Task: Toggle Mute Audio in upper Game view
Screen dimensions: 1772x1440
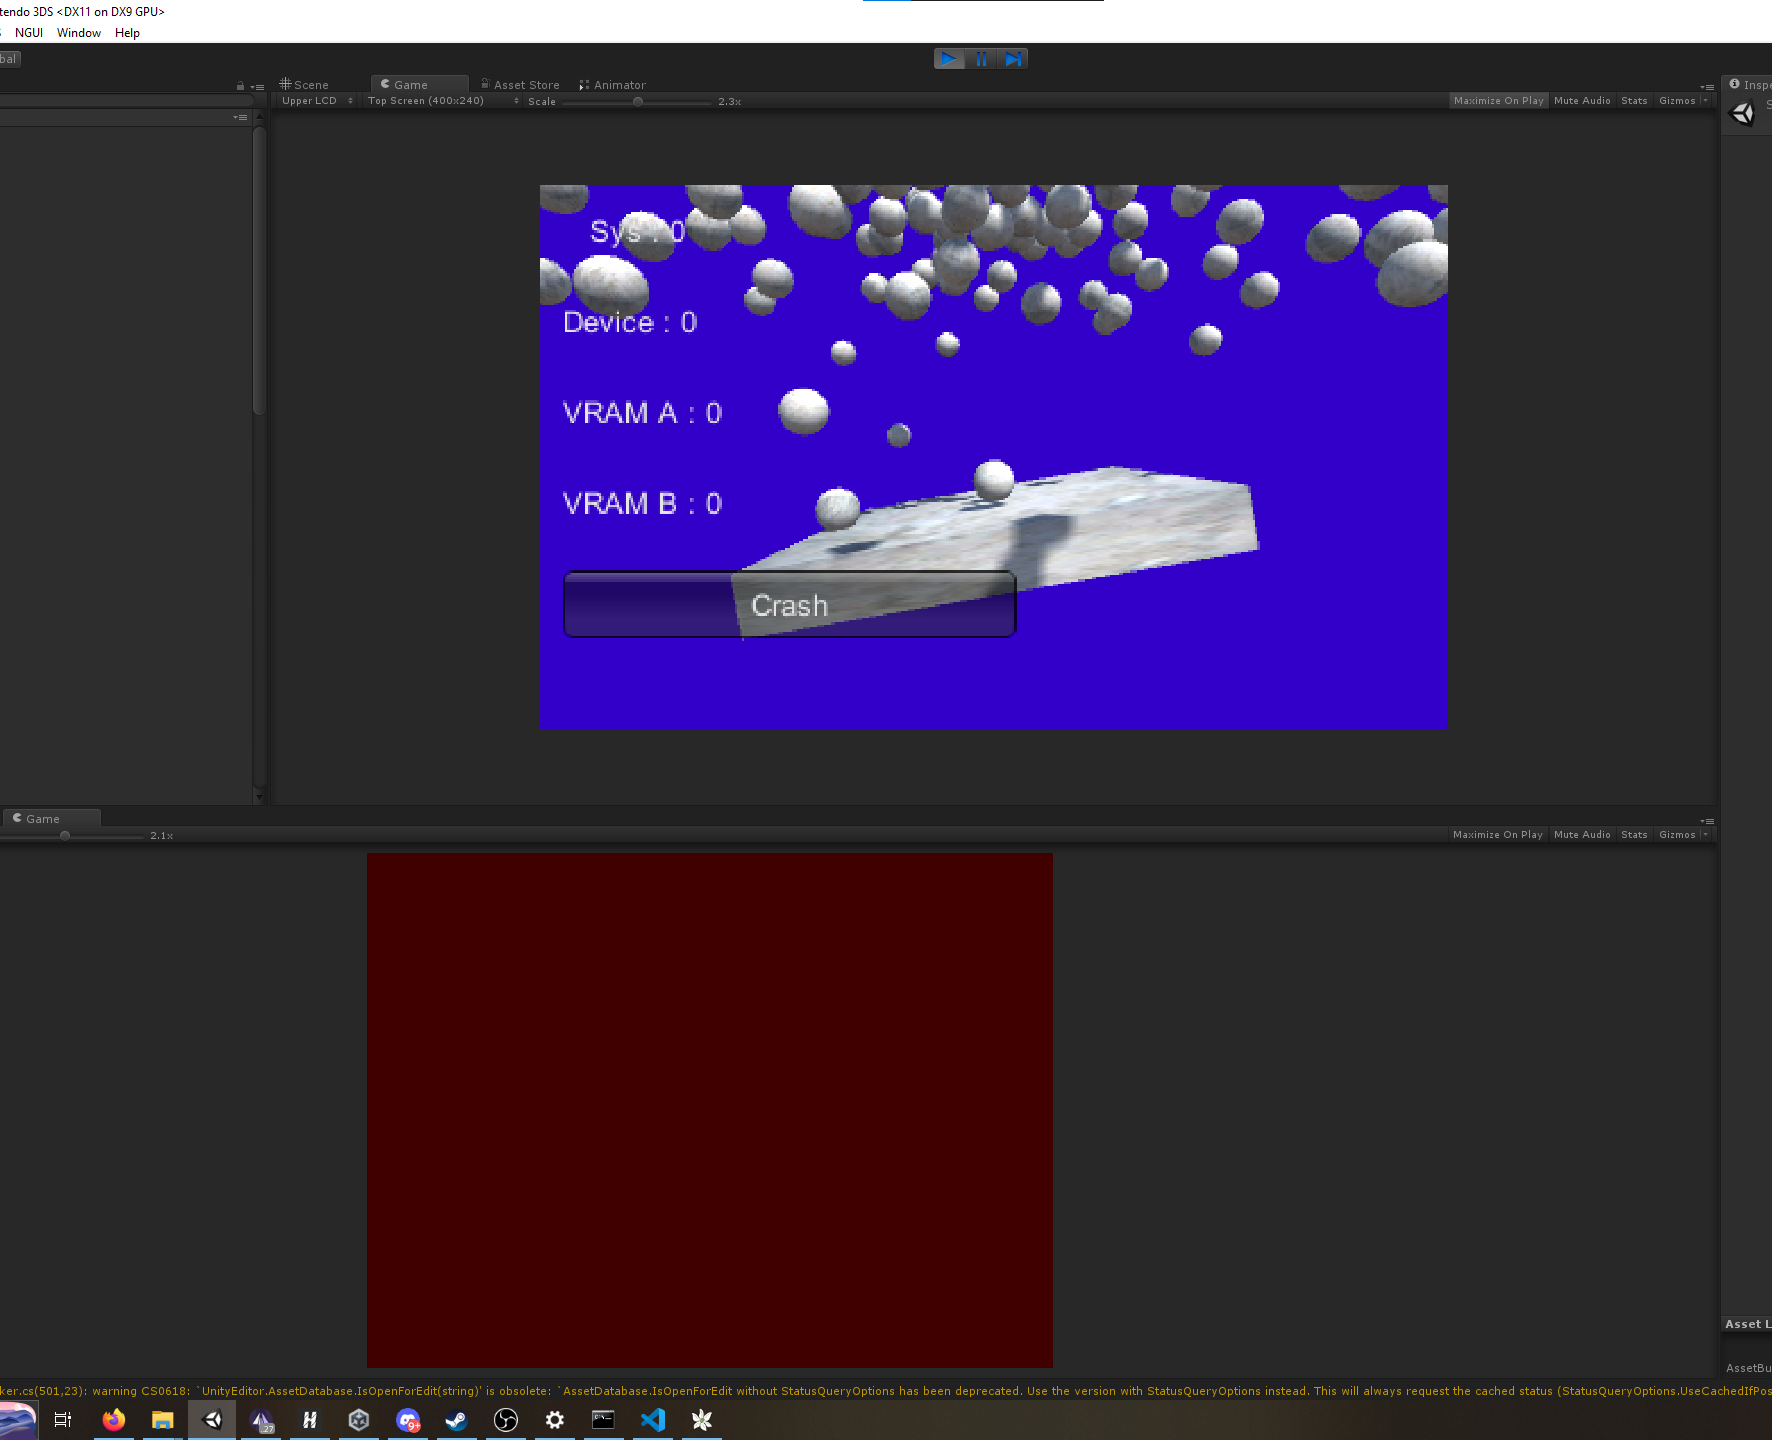Action: coord(1582,101)
